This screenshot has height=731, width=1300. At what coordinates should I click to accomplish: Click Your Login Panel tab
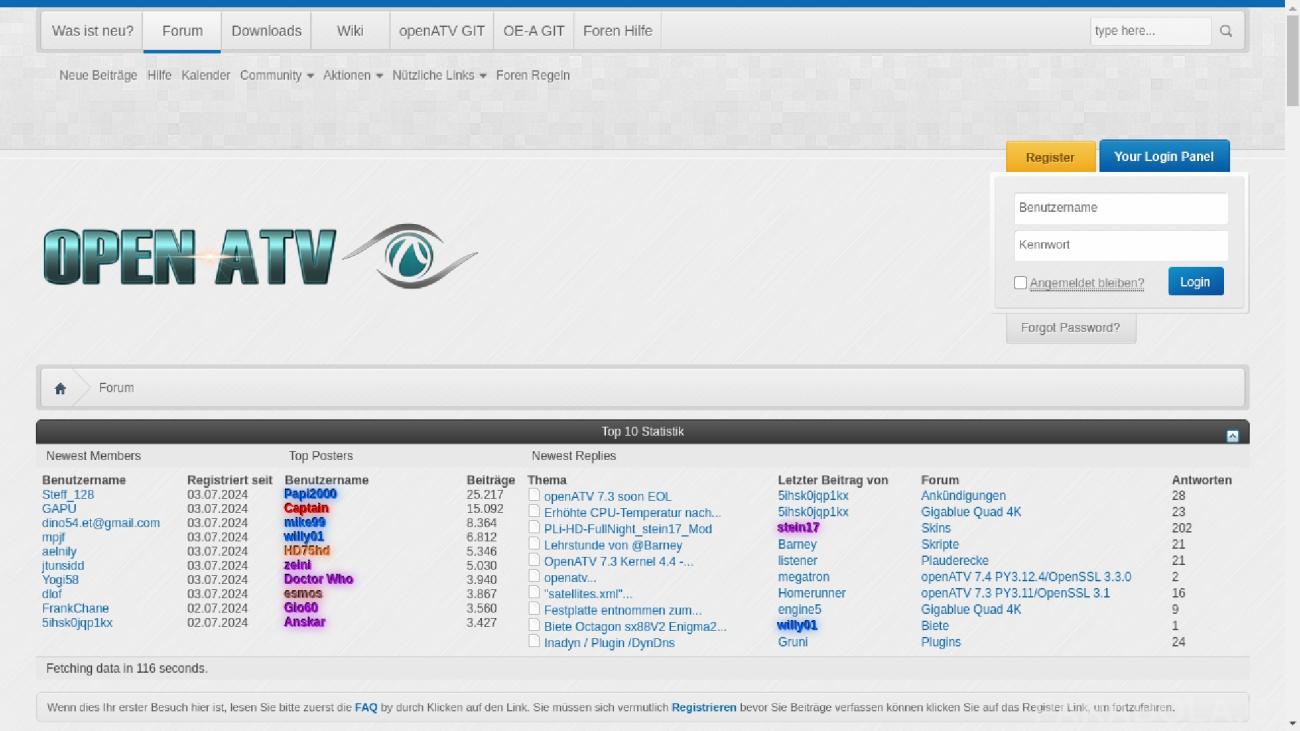click(x=1164, y=156)
